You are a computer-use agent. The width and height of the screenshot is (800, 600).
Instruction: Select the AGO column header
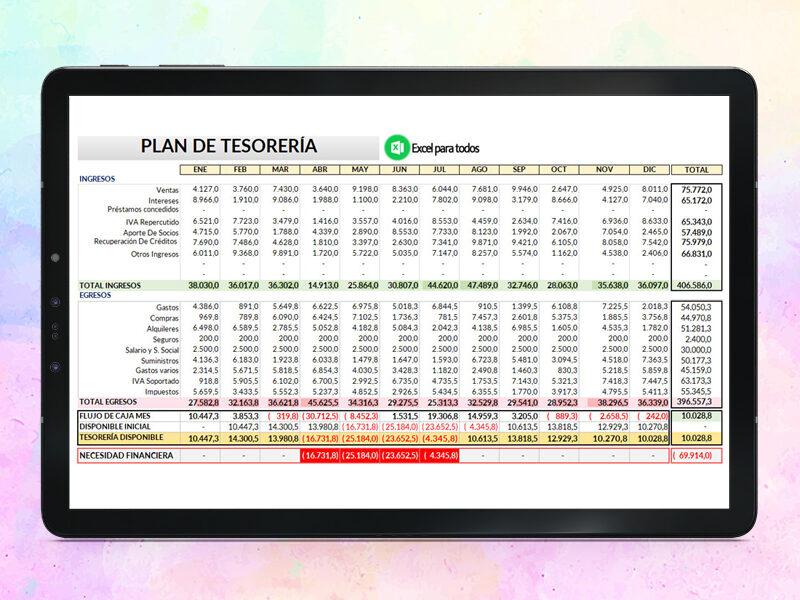point(479,169)
